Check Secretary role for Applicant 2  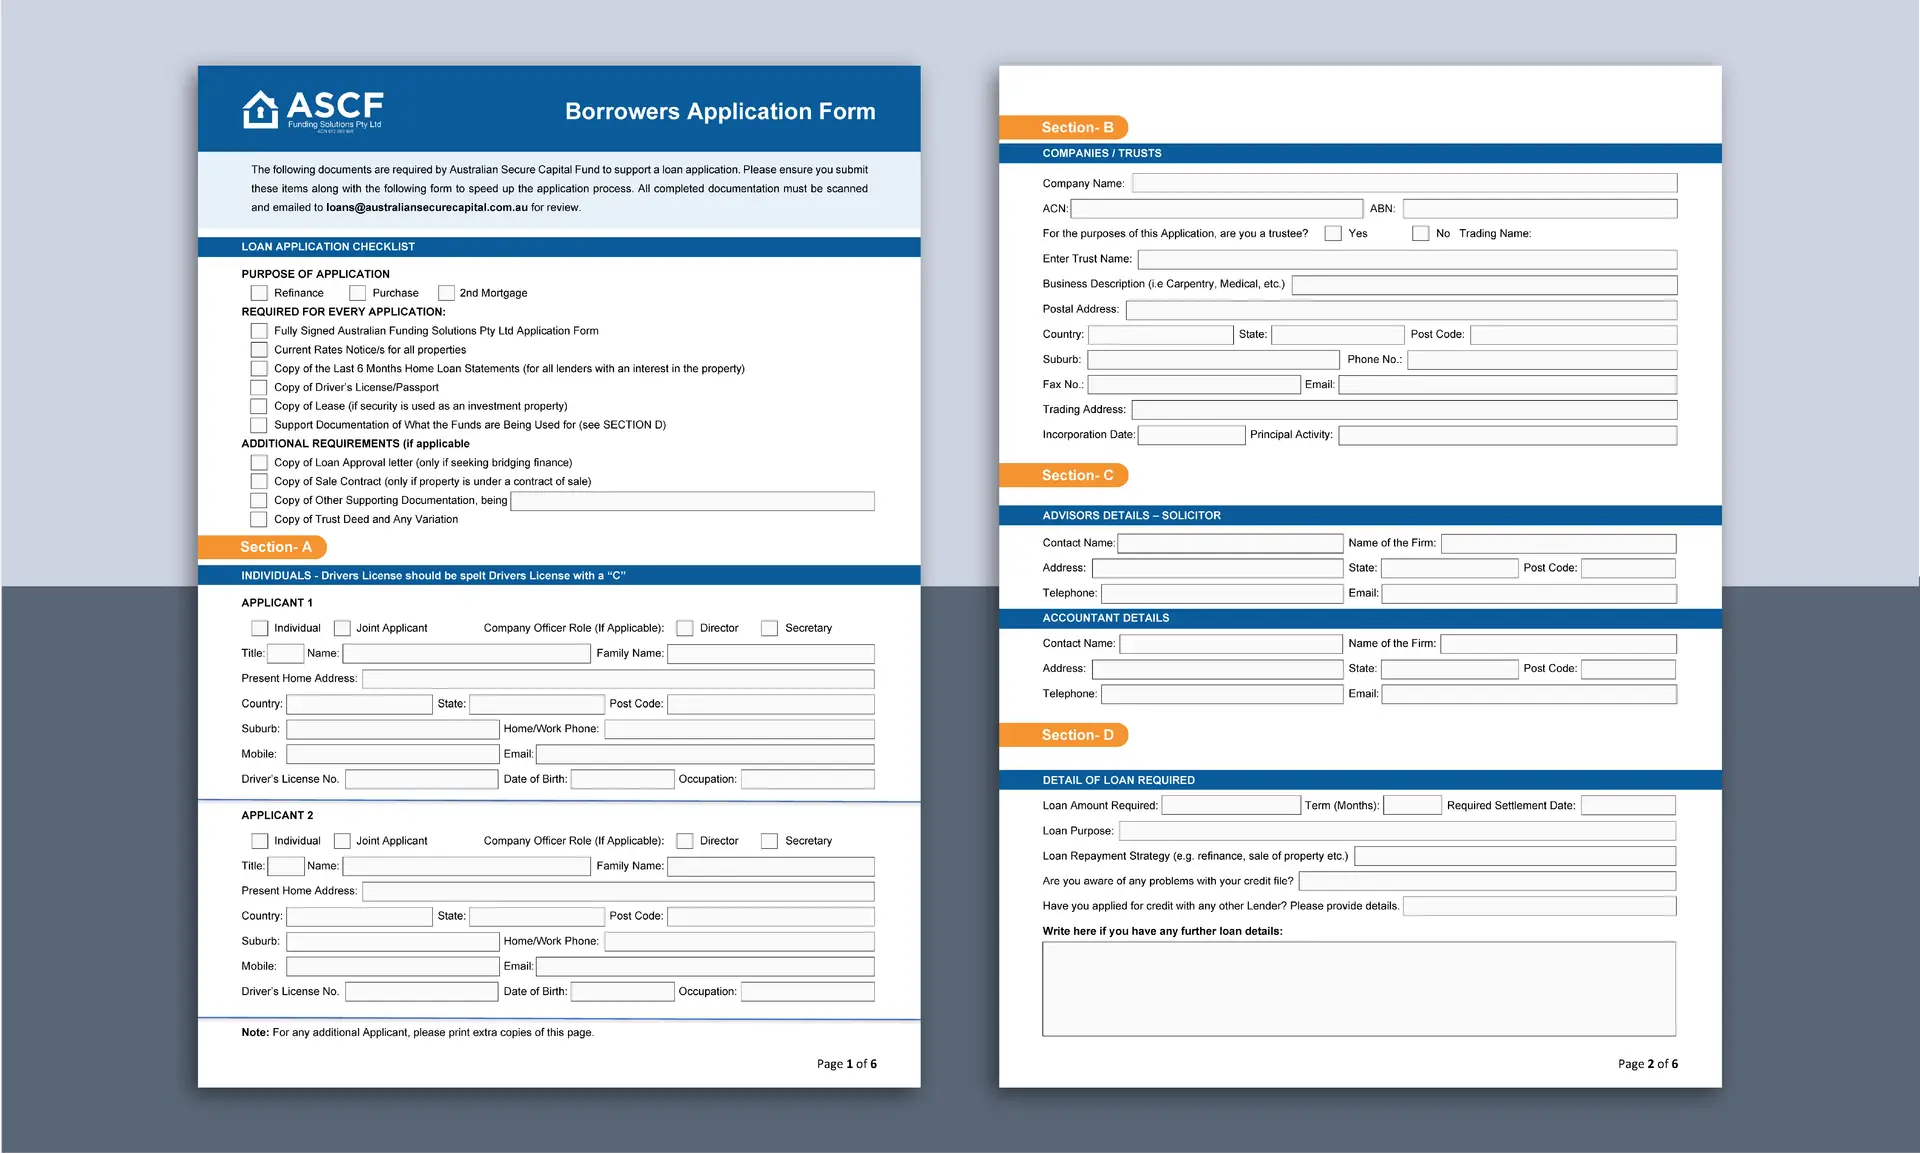[x=770, y=840]
